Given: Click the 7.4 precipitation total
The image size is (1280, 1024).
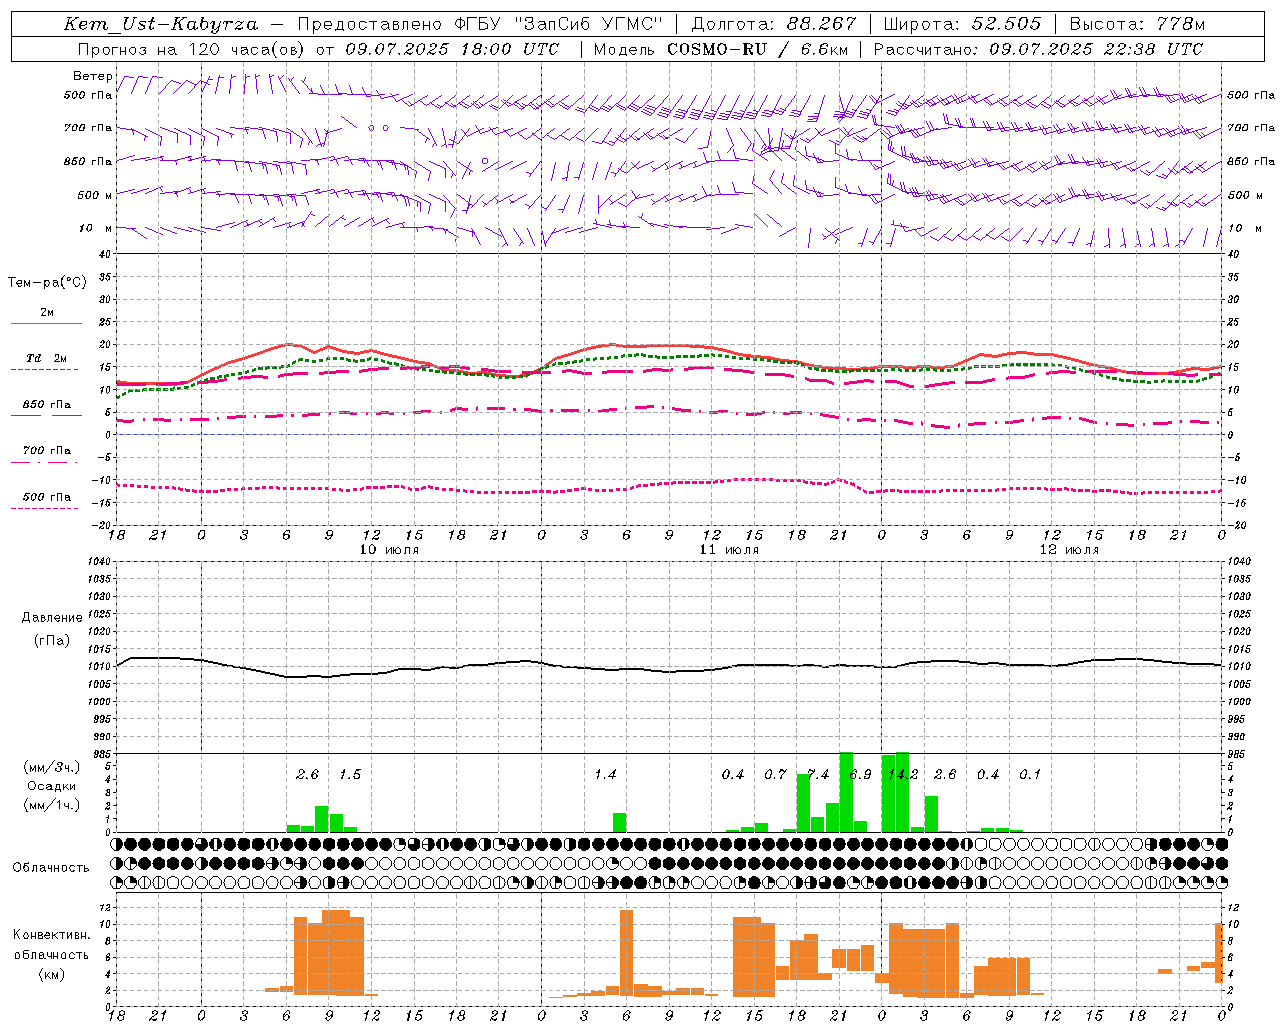Looking at the screenshot, I should 818,775.
